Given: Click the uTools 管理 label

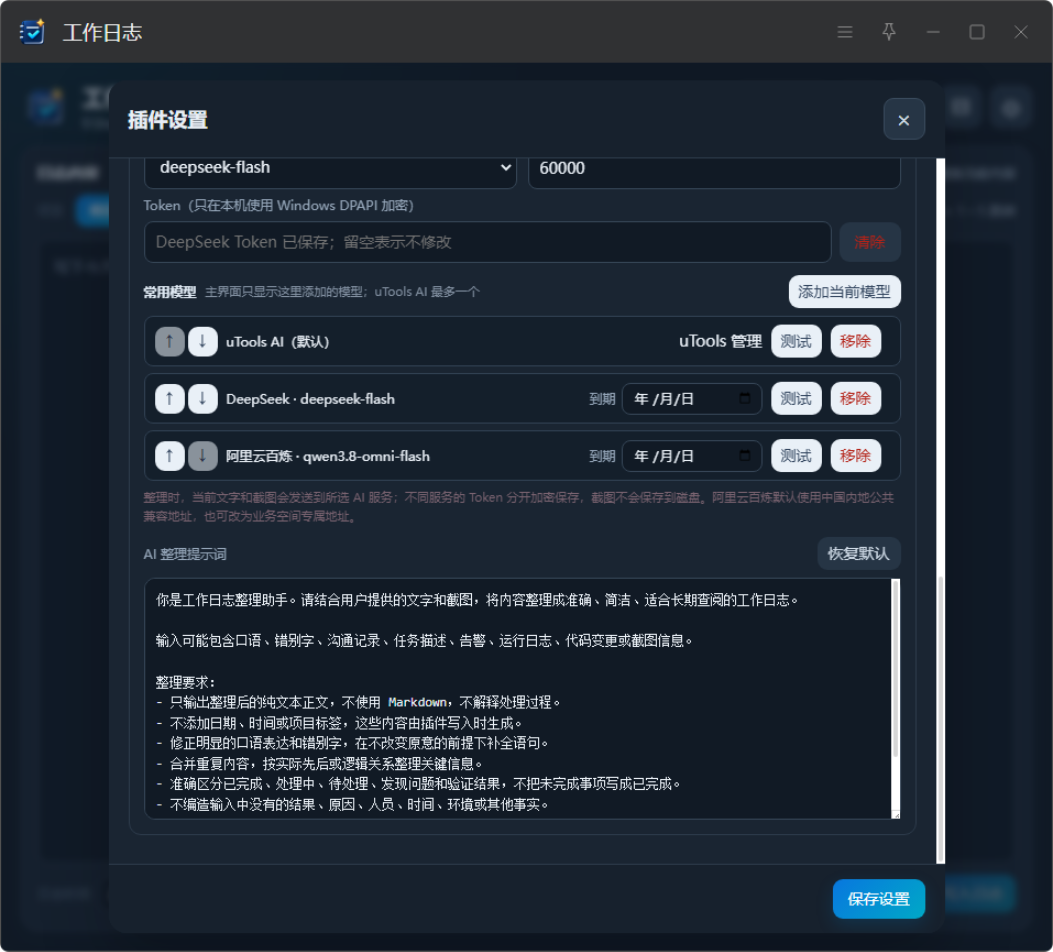Looking at the screenshot, I should [720, 341].
